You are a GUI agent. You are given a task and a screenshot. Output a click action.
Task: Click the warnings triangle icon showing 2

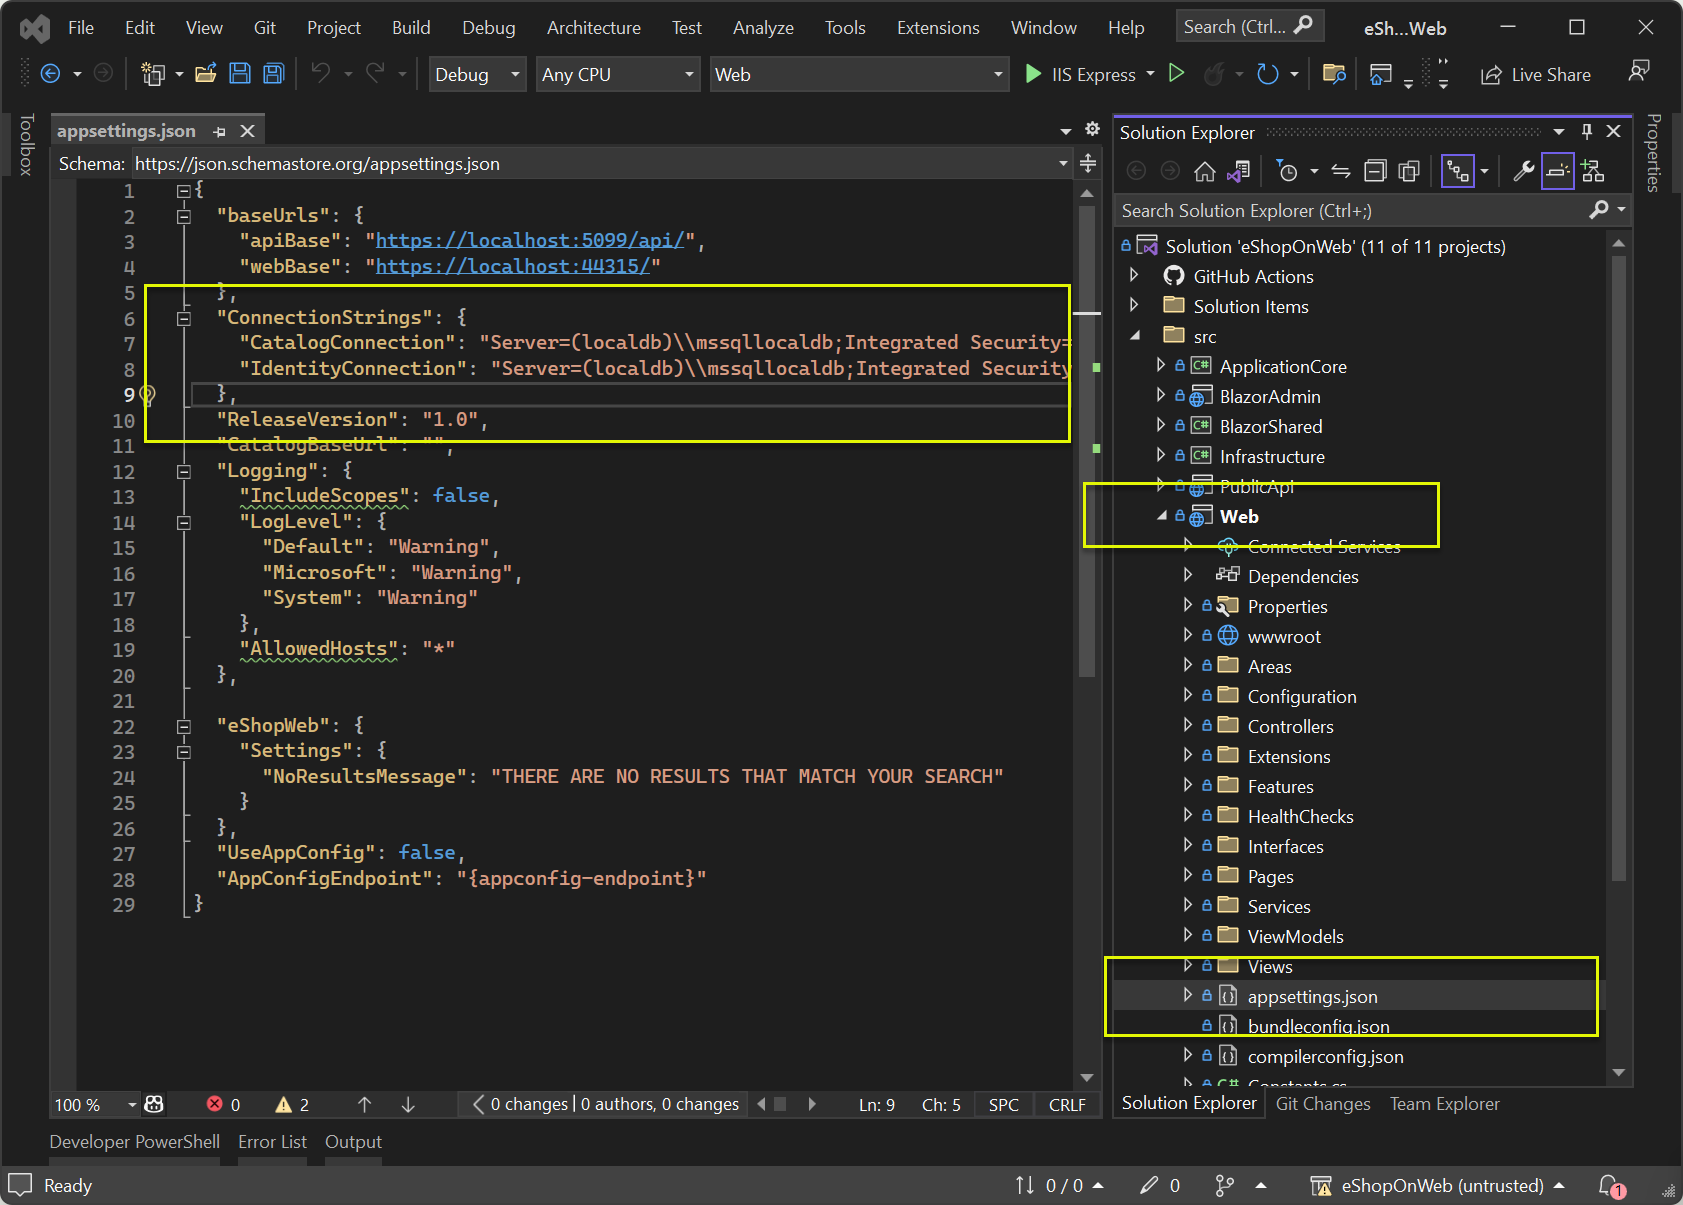click(x=284, y=1104)
